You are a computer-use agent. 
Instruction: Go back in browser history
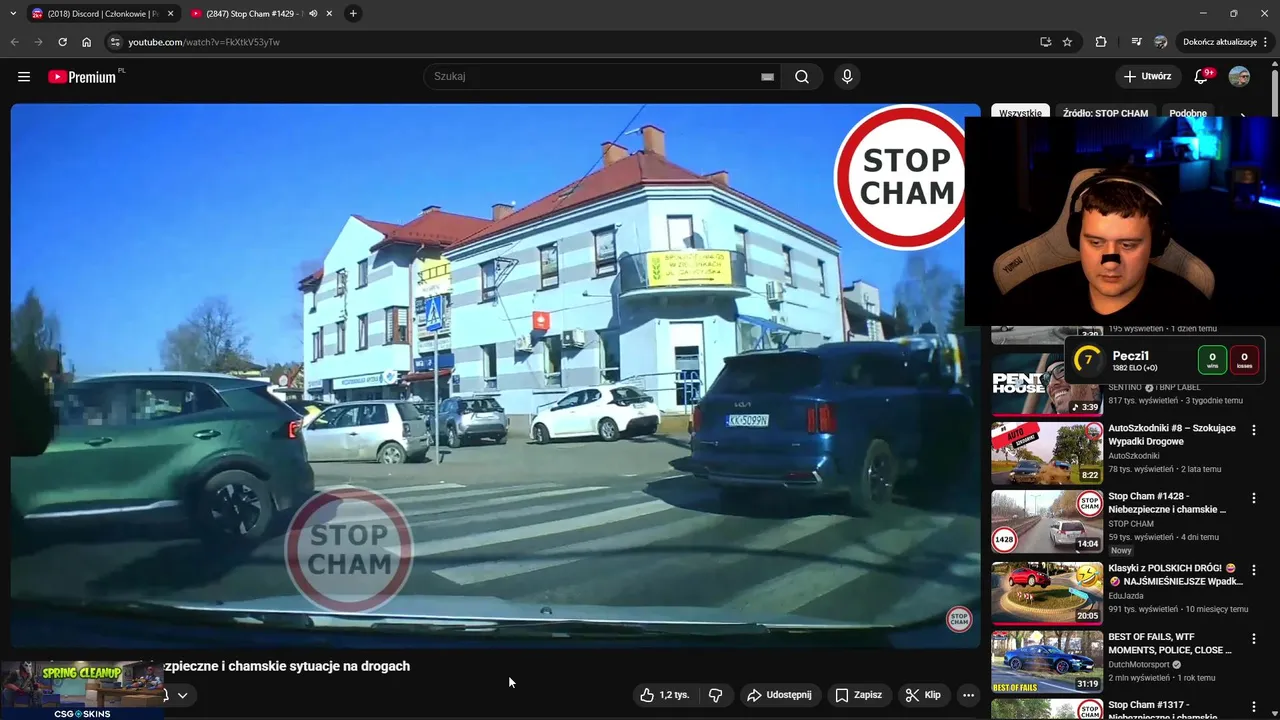14,42
